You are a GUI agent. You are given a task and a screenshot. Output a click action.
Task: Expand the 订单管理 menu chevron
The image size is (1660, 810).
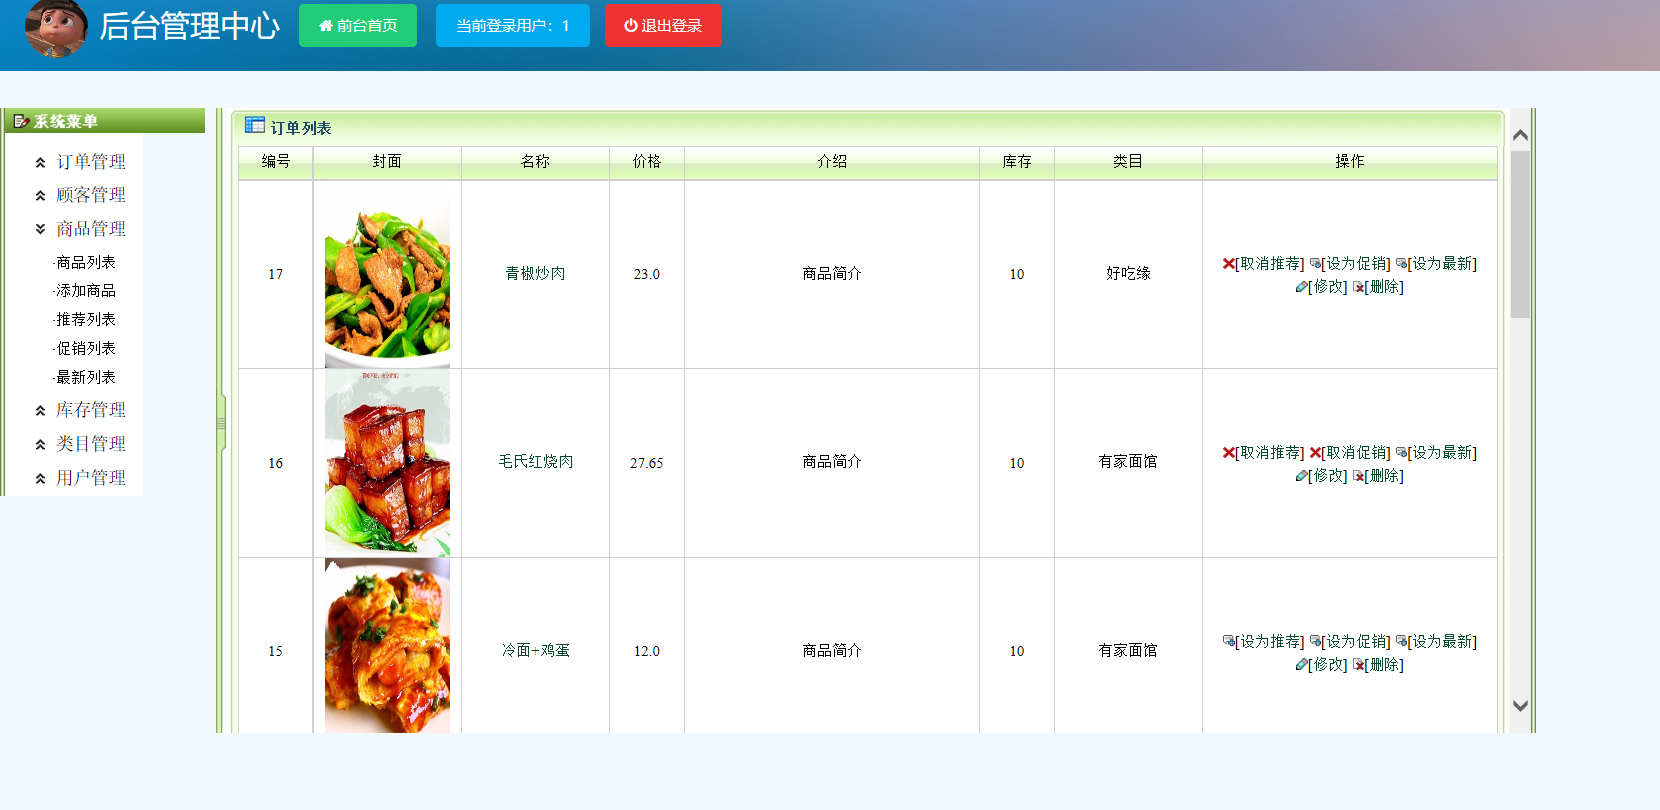pyautogui.click(x=40, y=162)
